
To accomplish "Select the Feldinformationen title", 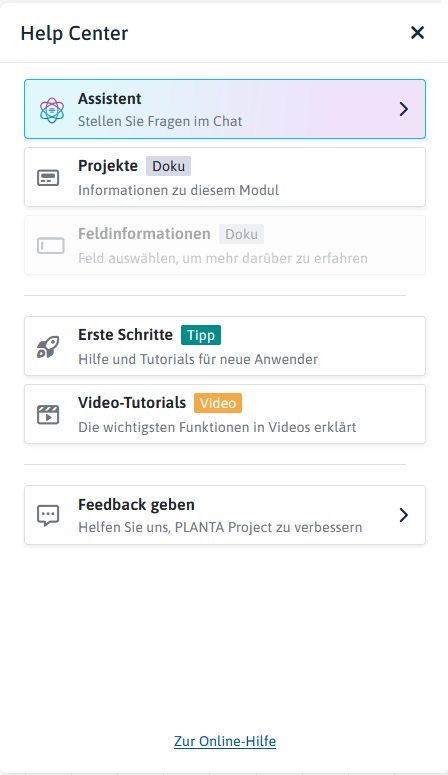I will coord(144,233).
